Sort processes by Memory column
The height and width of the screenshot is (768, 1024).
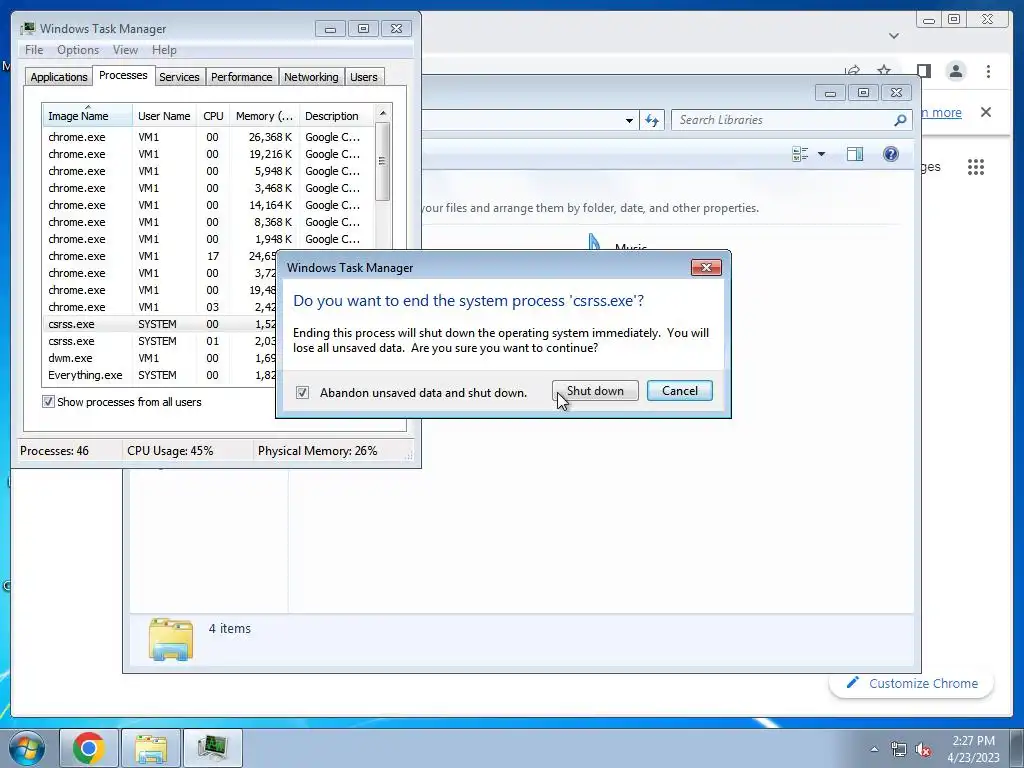tap(264, 116)
